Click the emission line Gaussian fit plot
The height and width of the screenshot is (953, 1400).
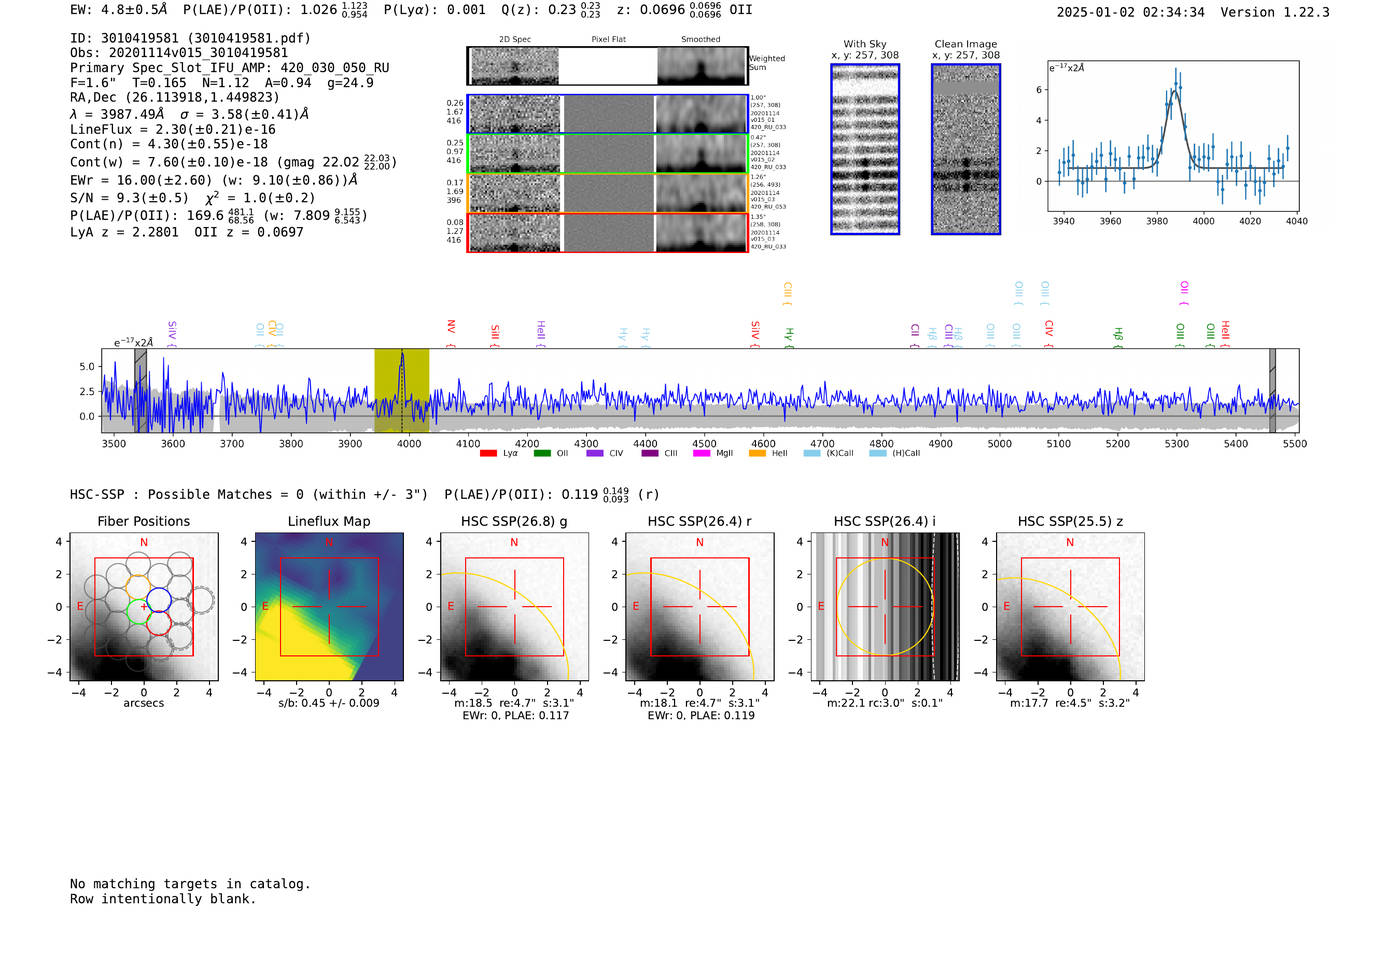[1173, 136]
